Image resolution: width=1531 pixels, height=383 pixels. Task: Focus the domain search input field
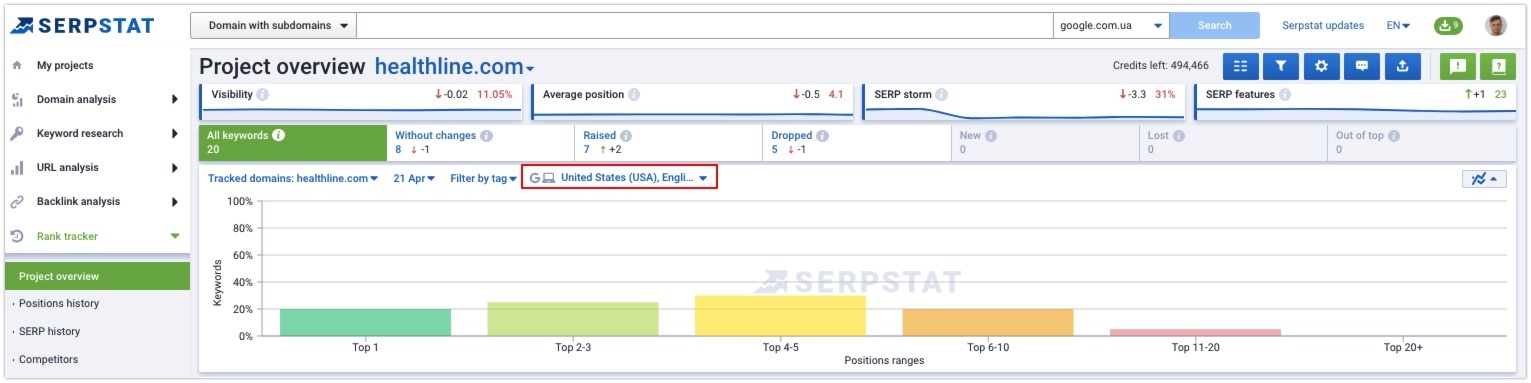coord(705,26)
